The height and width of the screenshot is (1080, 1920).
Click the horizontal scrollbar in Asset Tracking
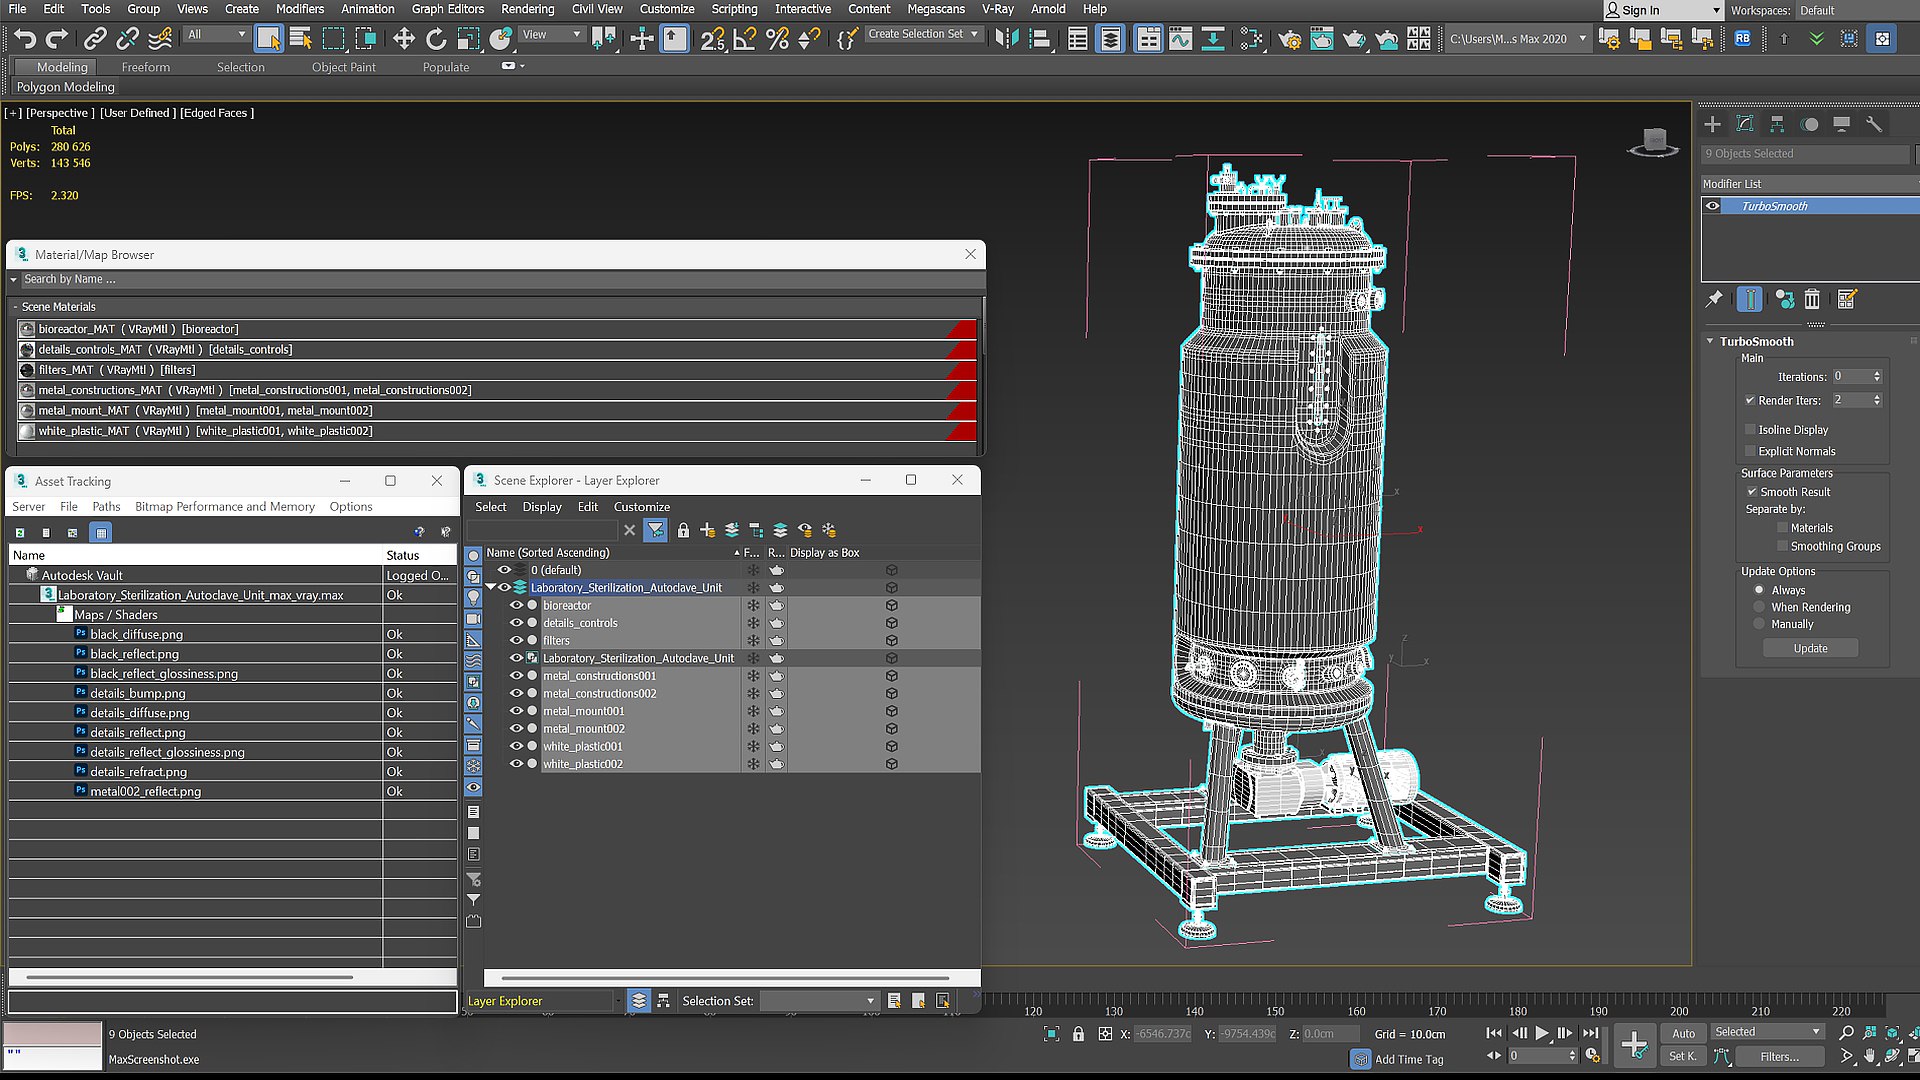pos(190,977)
